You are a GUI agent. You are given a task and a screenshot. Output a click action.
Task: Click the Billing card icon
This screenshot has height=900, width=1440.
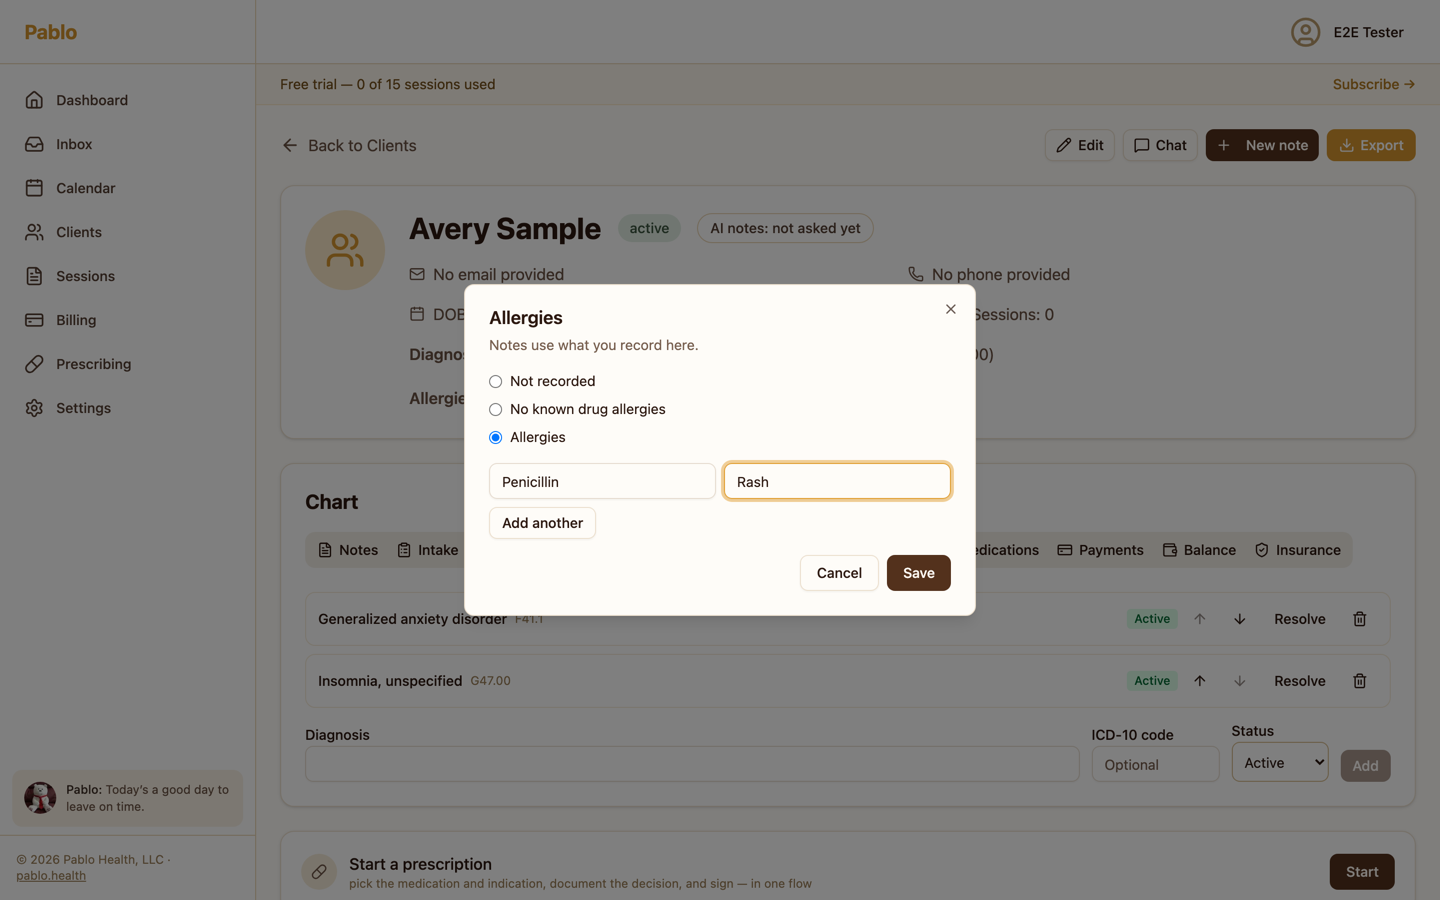(34, 320)
